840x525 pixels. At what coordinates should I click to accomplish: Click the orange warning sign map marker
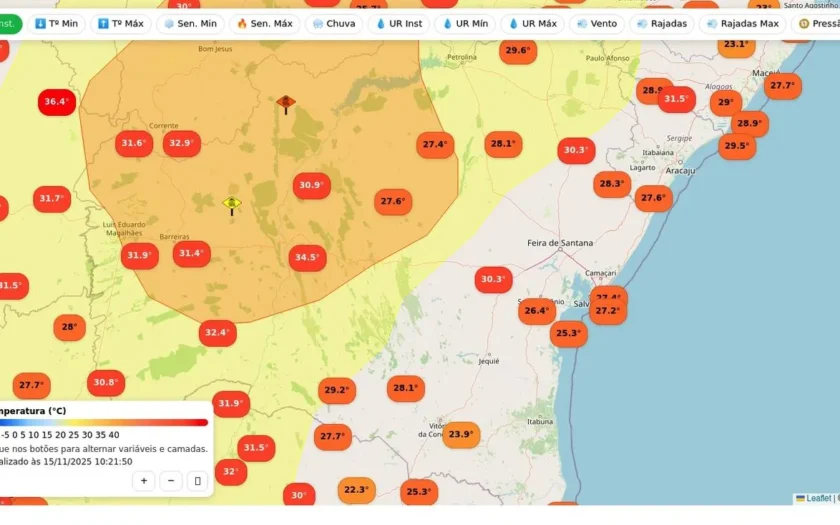click(x=286, y=104)
